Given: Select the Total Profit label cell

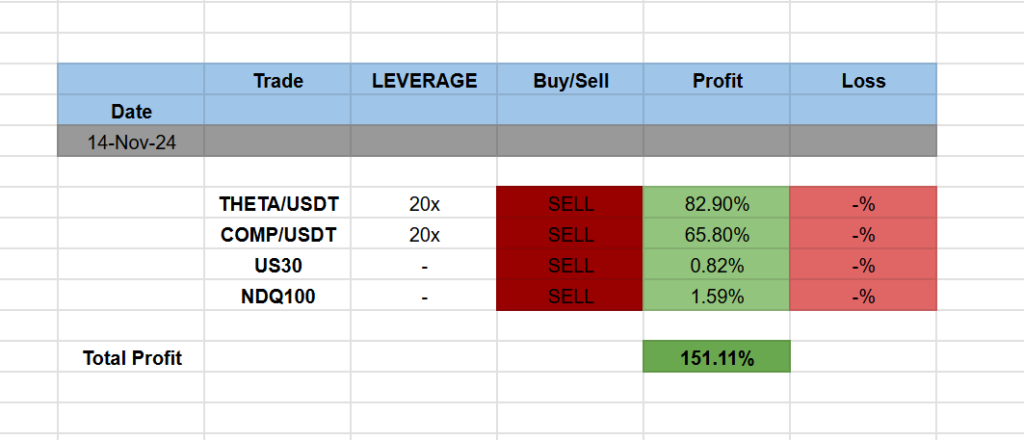Looking at the screenshot, I should pos(131,358).
